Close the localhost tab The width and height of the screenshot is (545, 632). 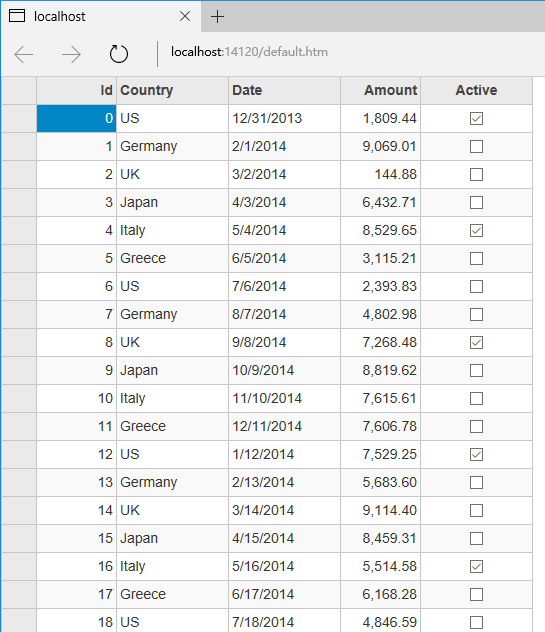(x=185, y=17)
